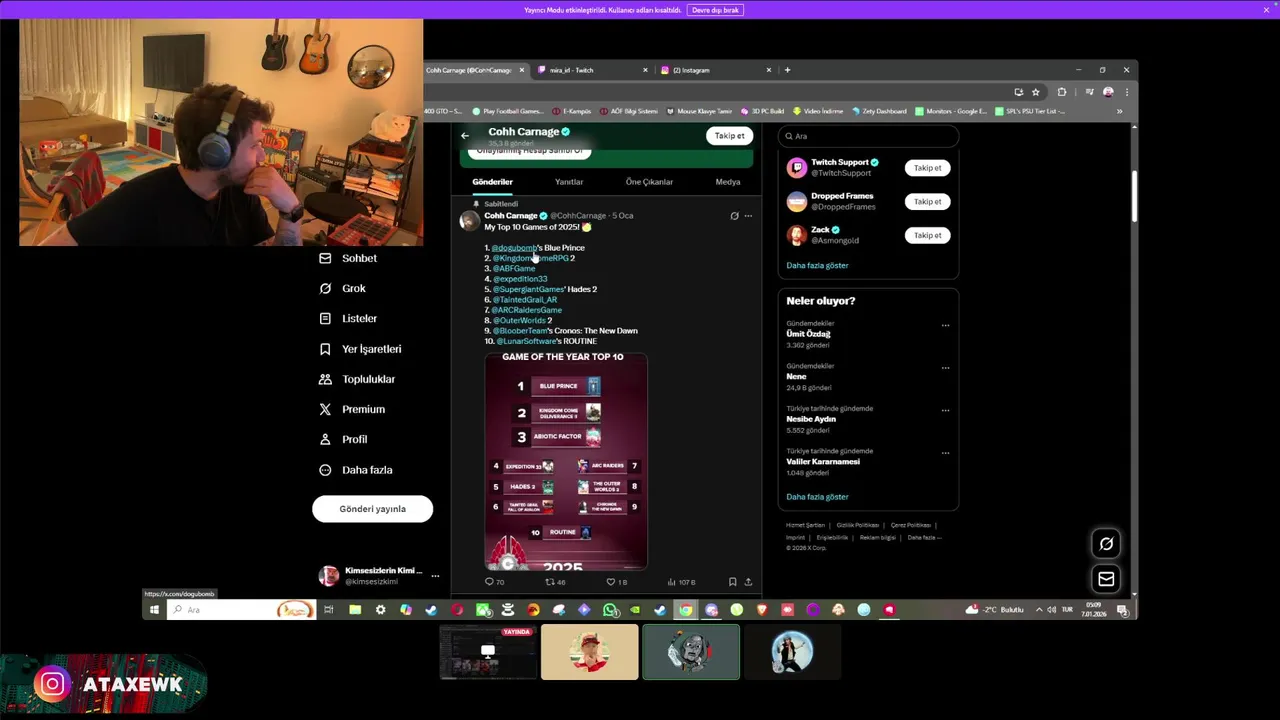Open a new browser tab
1280x720 pixels.
787,70
